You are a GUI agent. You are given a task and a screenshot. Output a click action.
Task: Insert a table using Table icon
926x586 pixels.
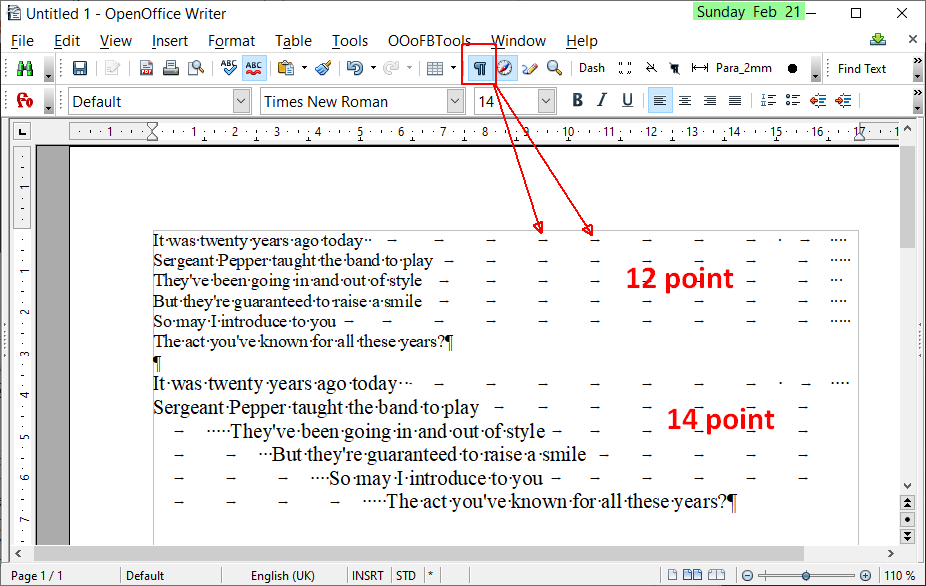tap(435, 69)
